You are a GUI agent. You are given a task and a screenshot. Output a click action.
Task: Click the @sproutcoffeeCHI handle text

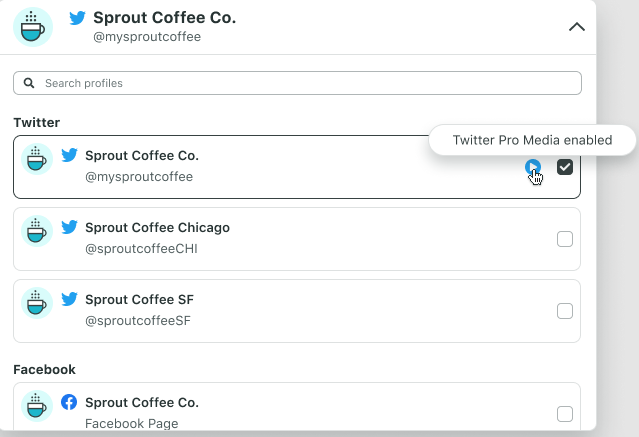pos(141,249)
